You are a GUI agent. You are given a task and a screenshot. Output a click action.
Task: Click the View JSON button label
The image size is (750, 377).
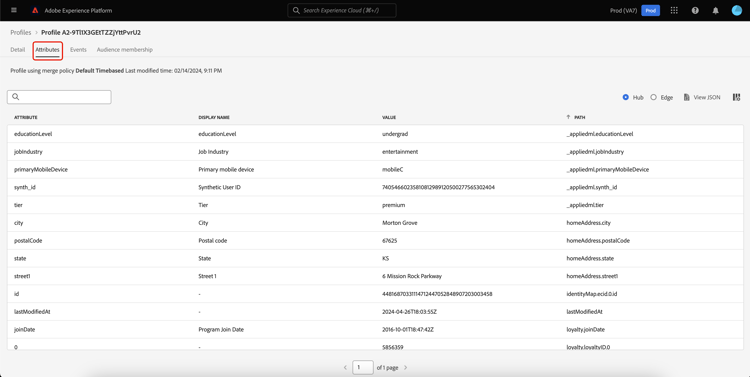(707, 97)
